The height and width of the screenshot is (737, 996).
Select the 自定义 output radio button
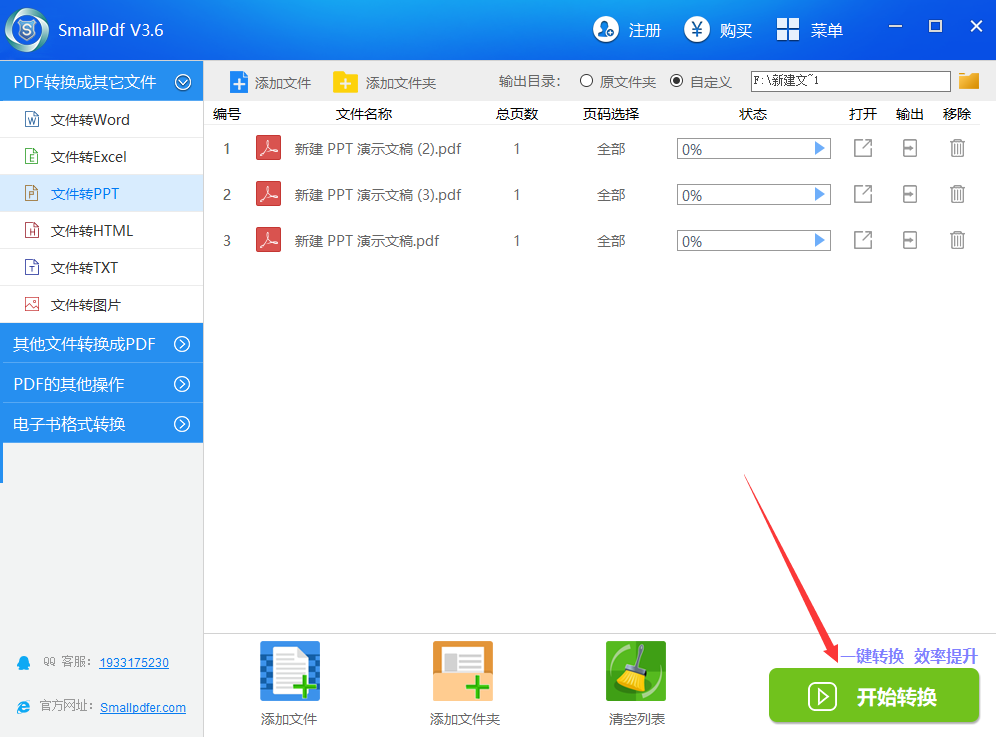(676, 81)
